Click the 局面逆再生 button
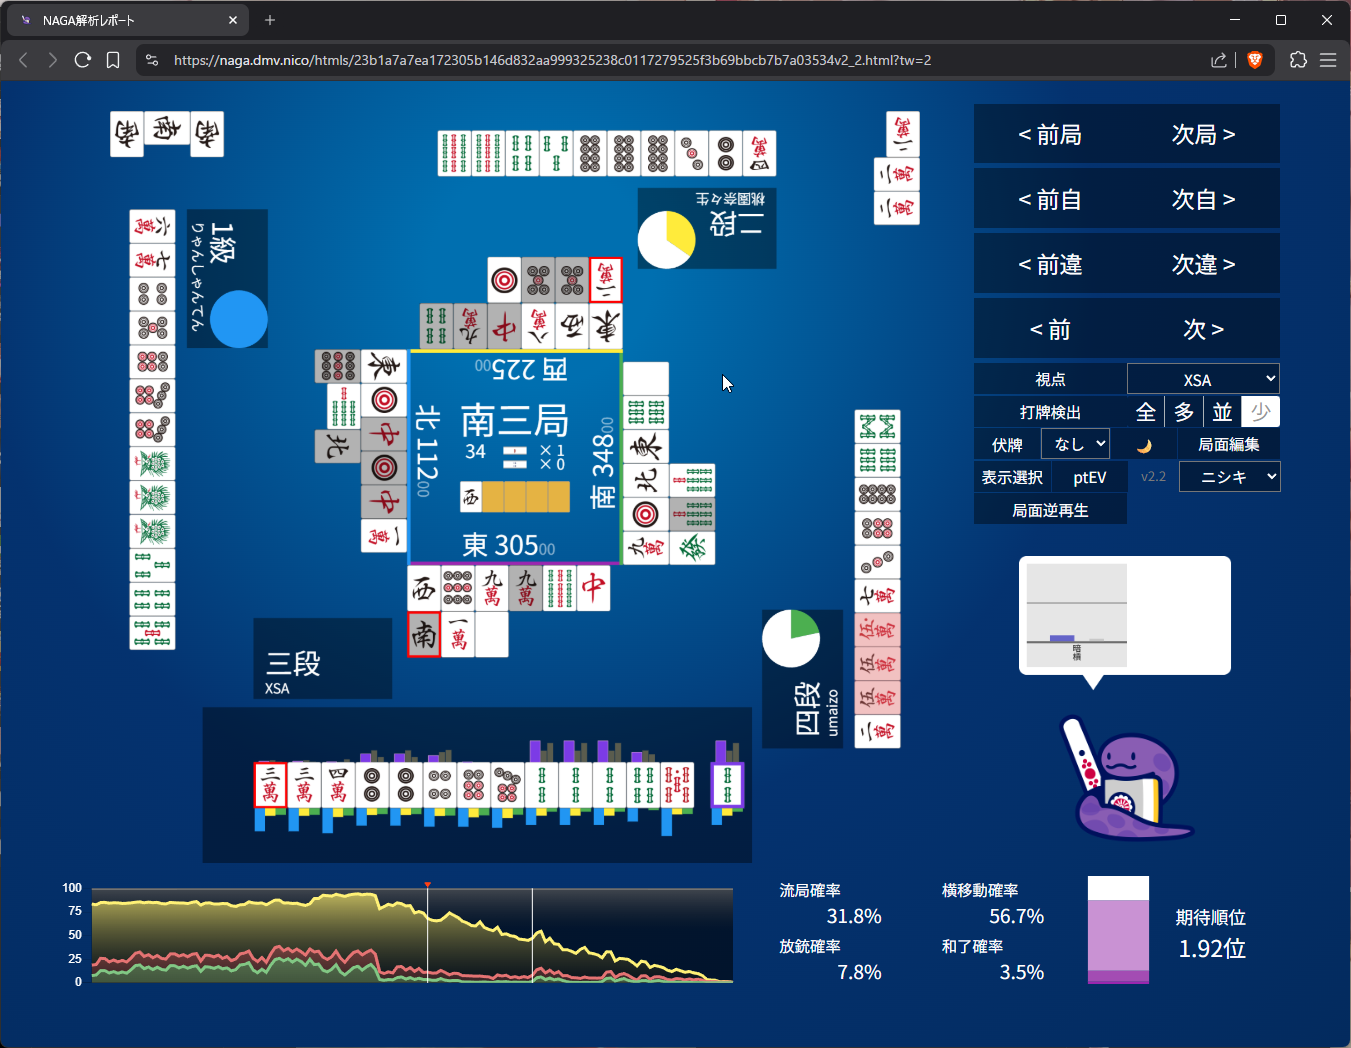 (x=1050, y=510)
